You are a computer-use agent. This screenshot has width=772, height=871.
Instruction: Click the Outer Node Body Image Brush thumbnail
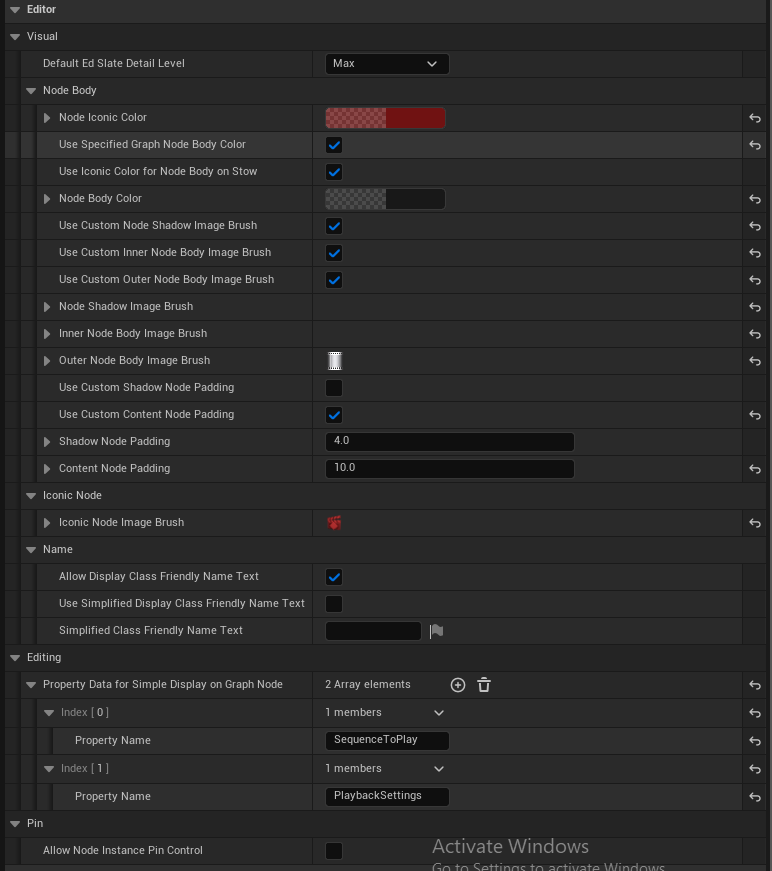pos(334,361)
